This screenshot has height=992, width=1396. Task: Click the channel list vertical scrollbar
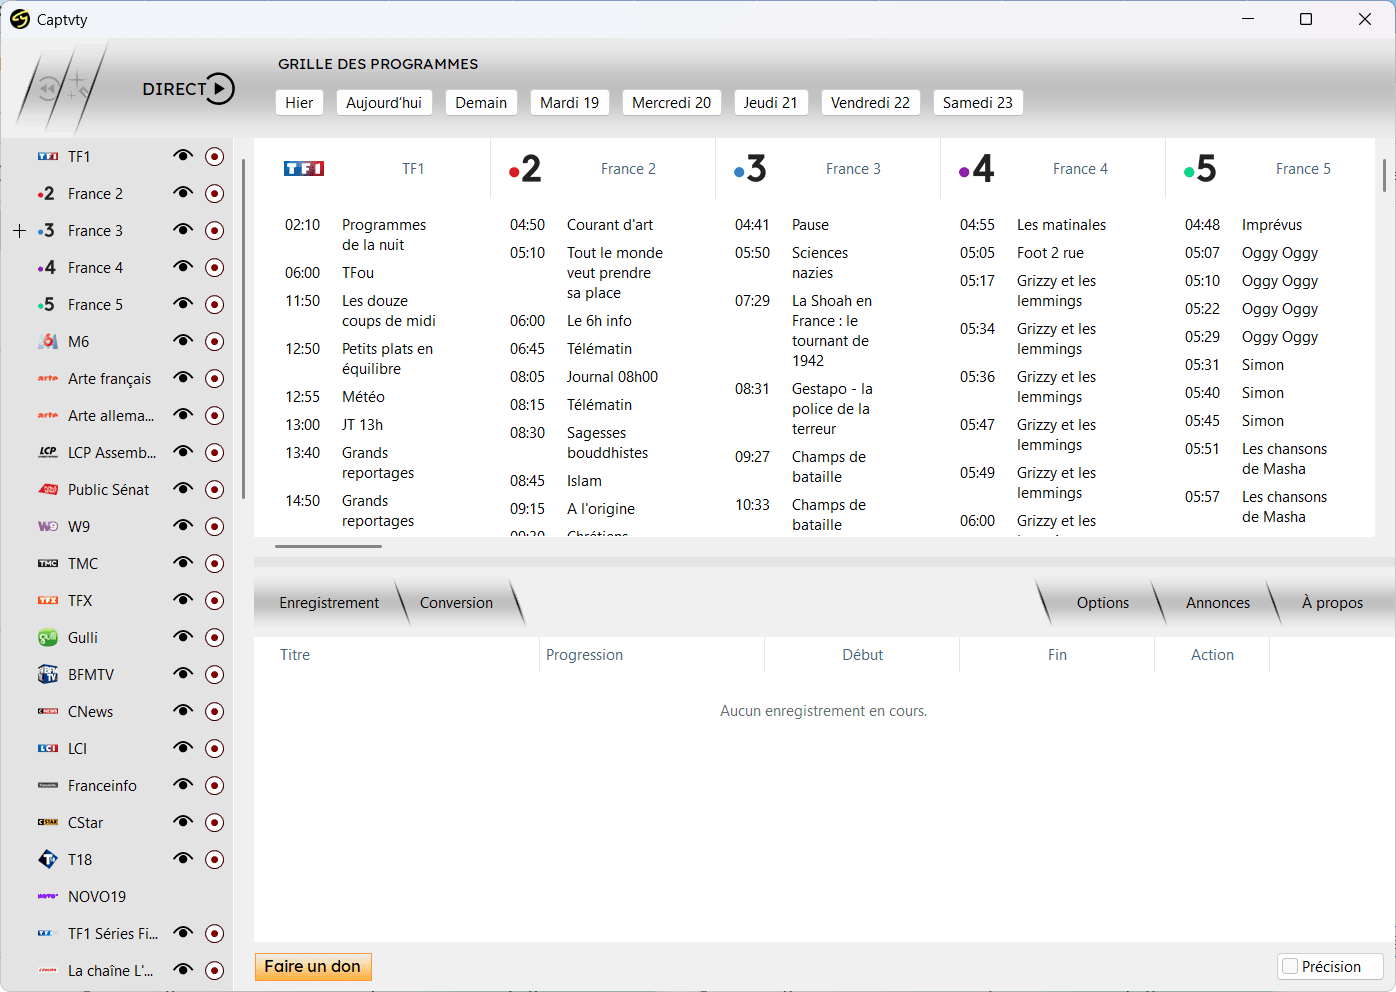pyautogui.click(x=243, y=329)
